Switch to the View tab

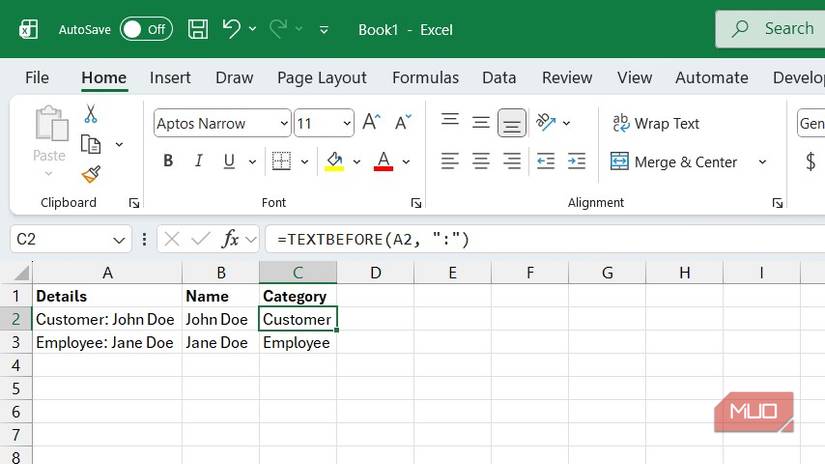click(635, 78)
